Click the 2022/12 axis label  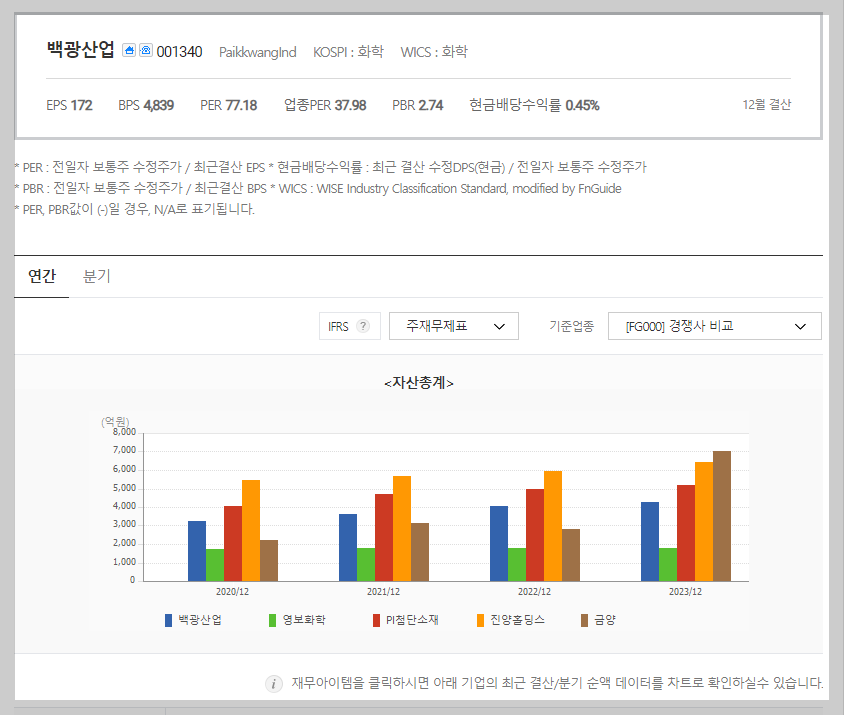534,592
